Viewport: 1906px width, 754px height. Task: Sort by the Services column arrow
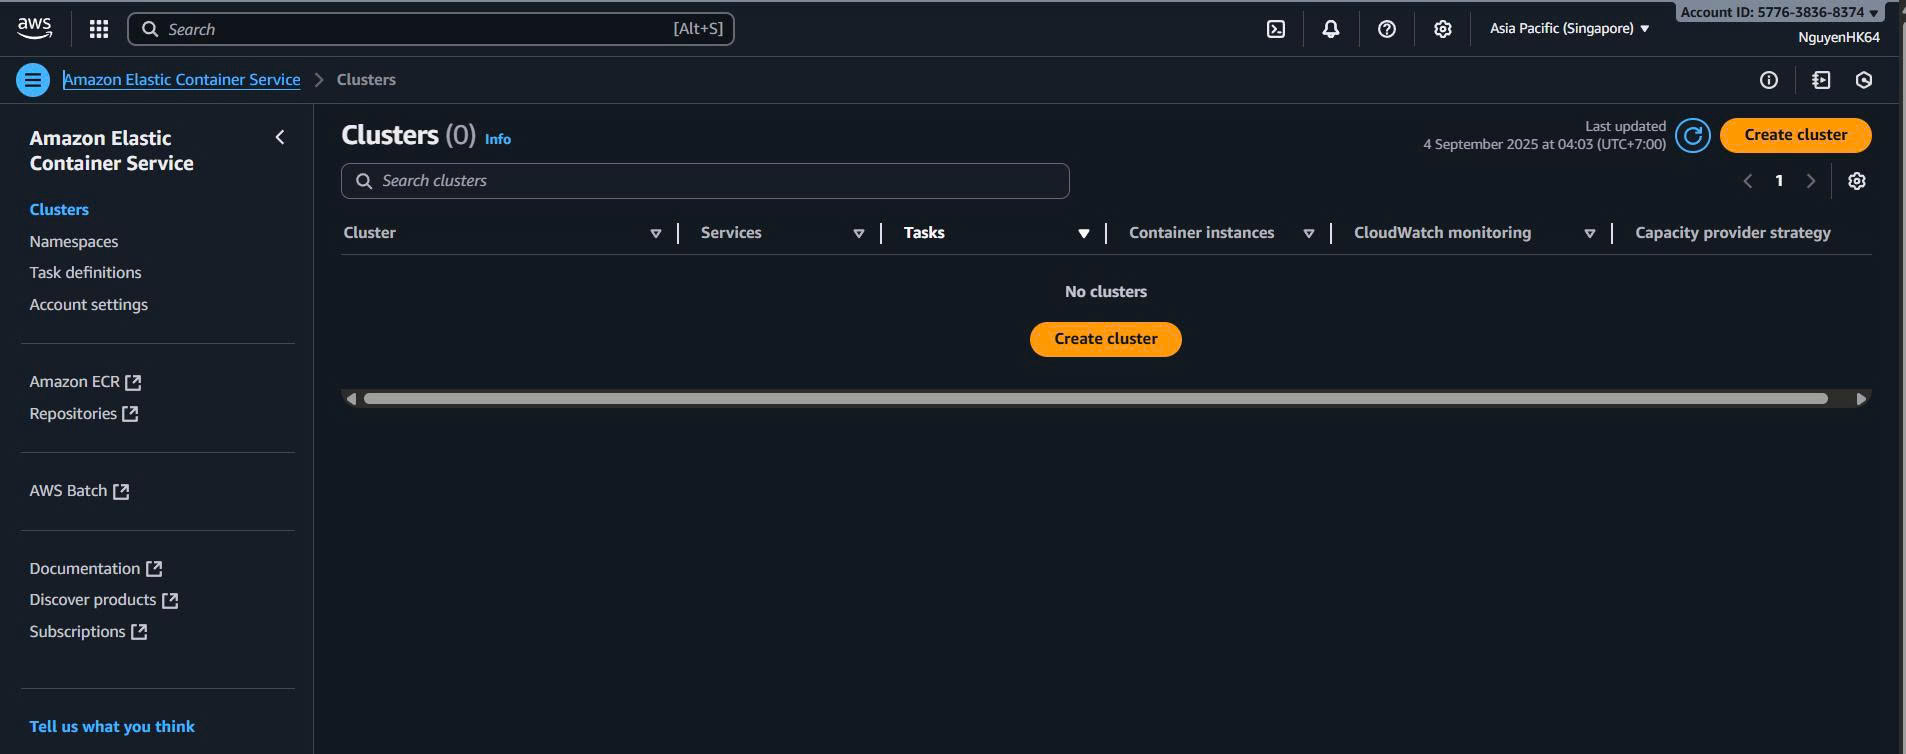(x=859, y=233)
